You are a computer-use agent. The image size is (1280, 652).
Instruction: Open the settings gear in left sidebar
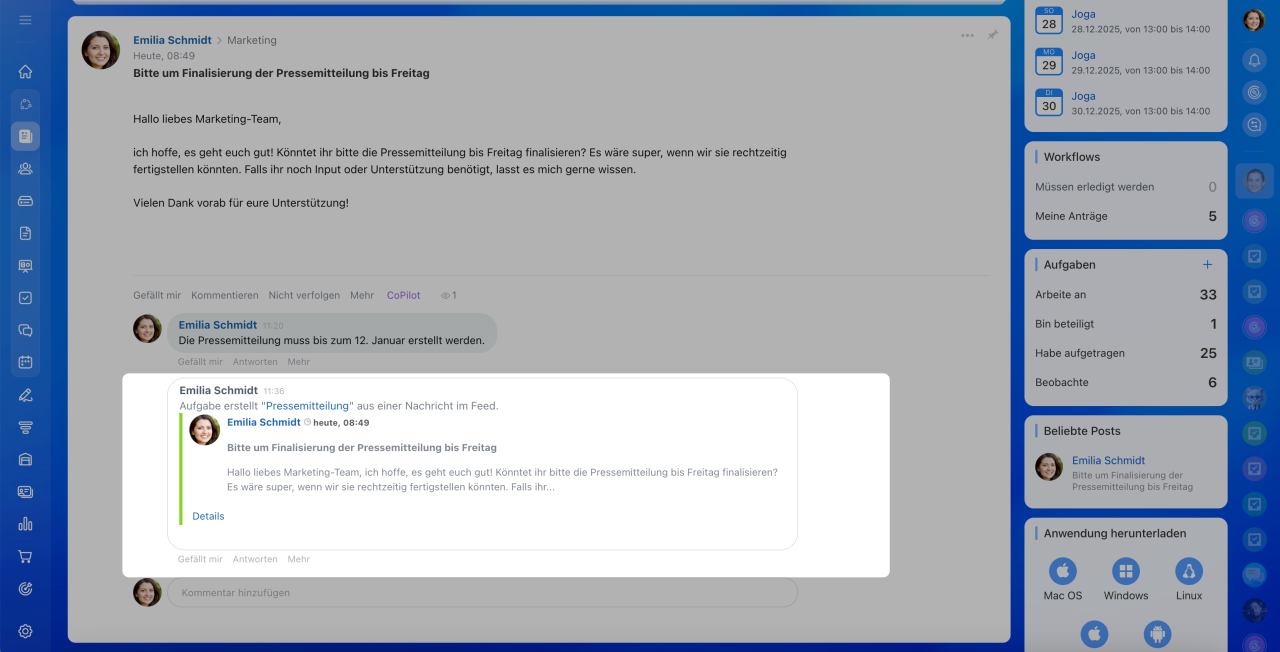pyautogui.click(x=25, y=631)
